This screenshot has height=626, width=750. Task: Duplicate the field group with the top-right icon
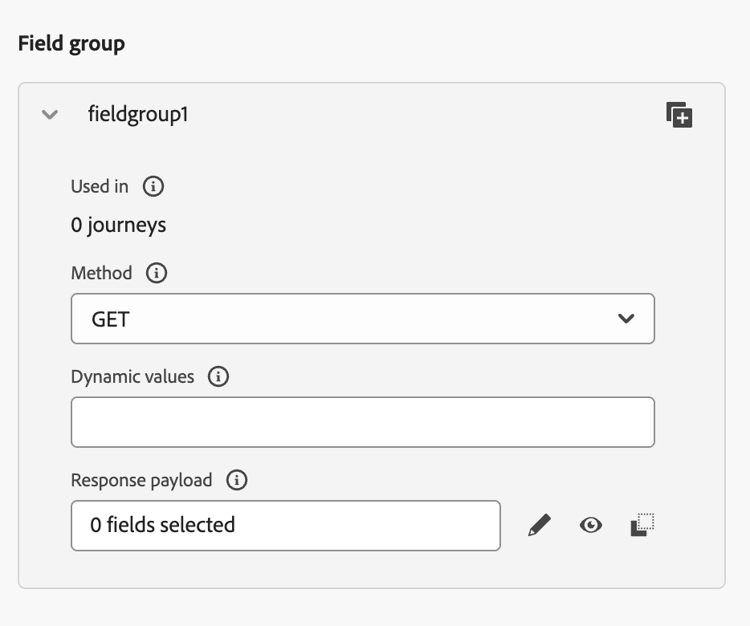(x=679, y=115)
